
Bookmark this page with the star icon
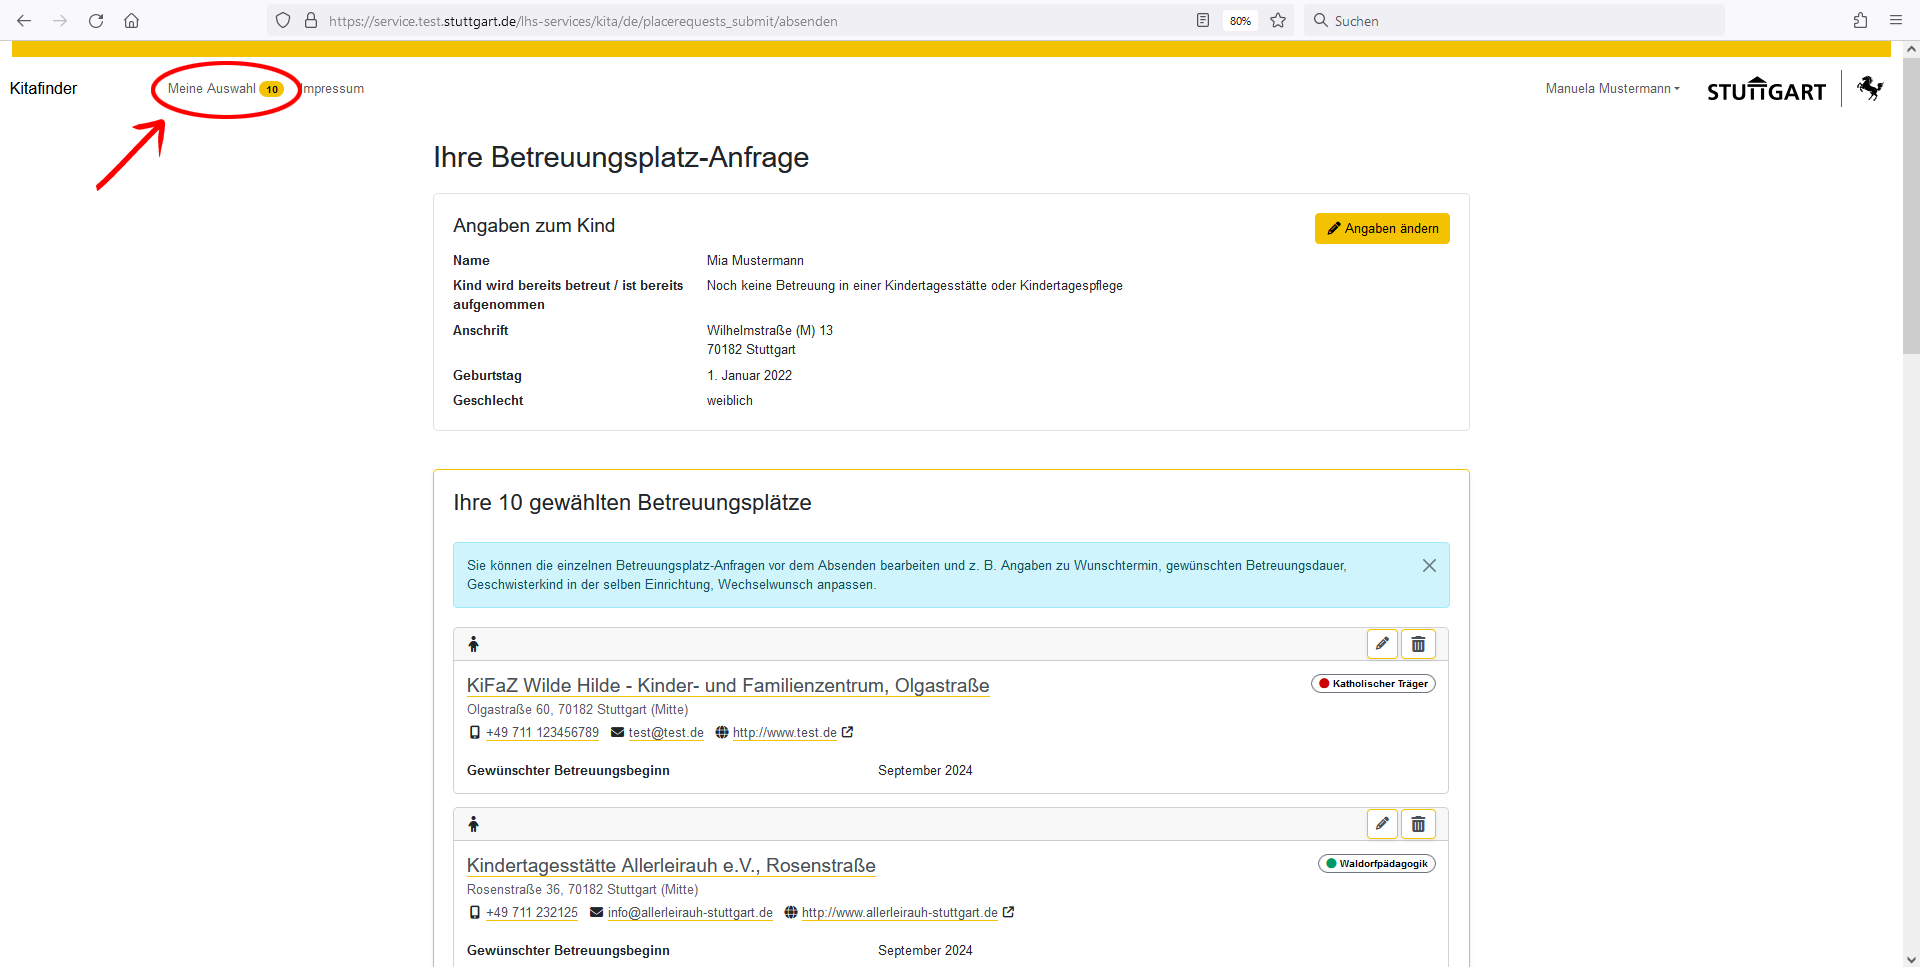pyautogui.click(x=1278, y=21)
